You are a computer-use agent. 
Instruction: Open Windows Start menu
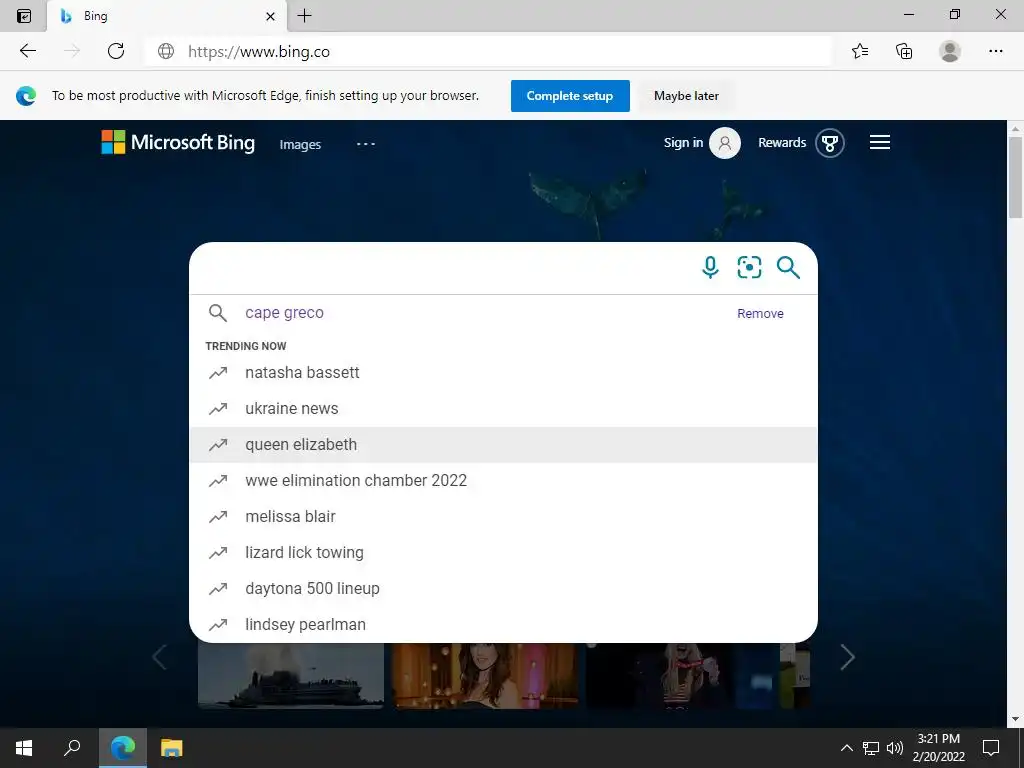24,748
